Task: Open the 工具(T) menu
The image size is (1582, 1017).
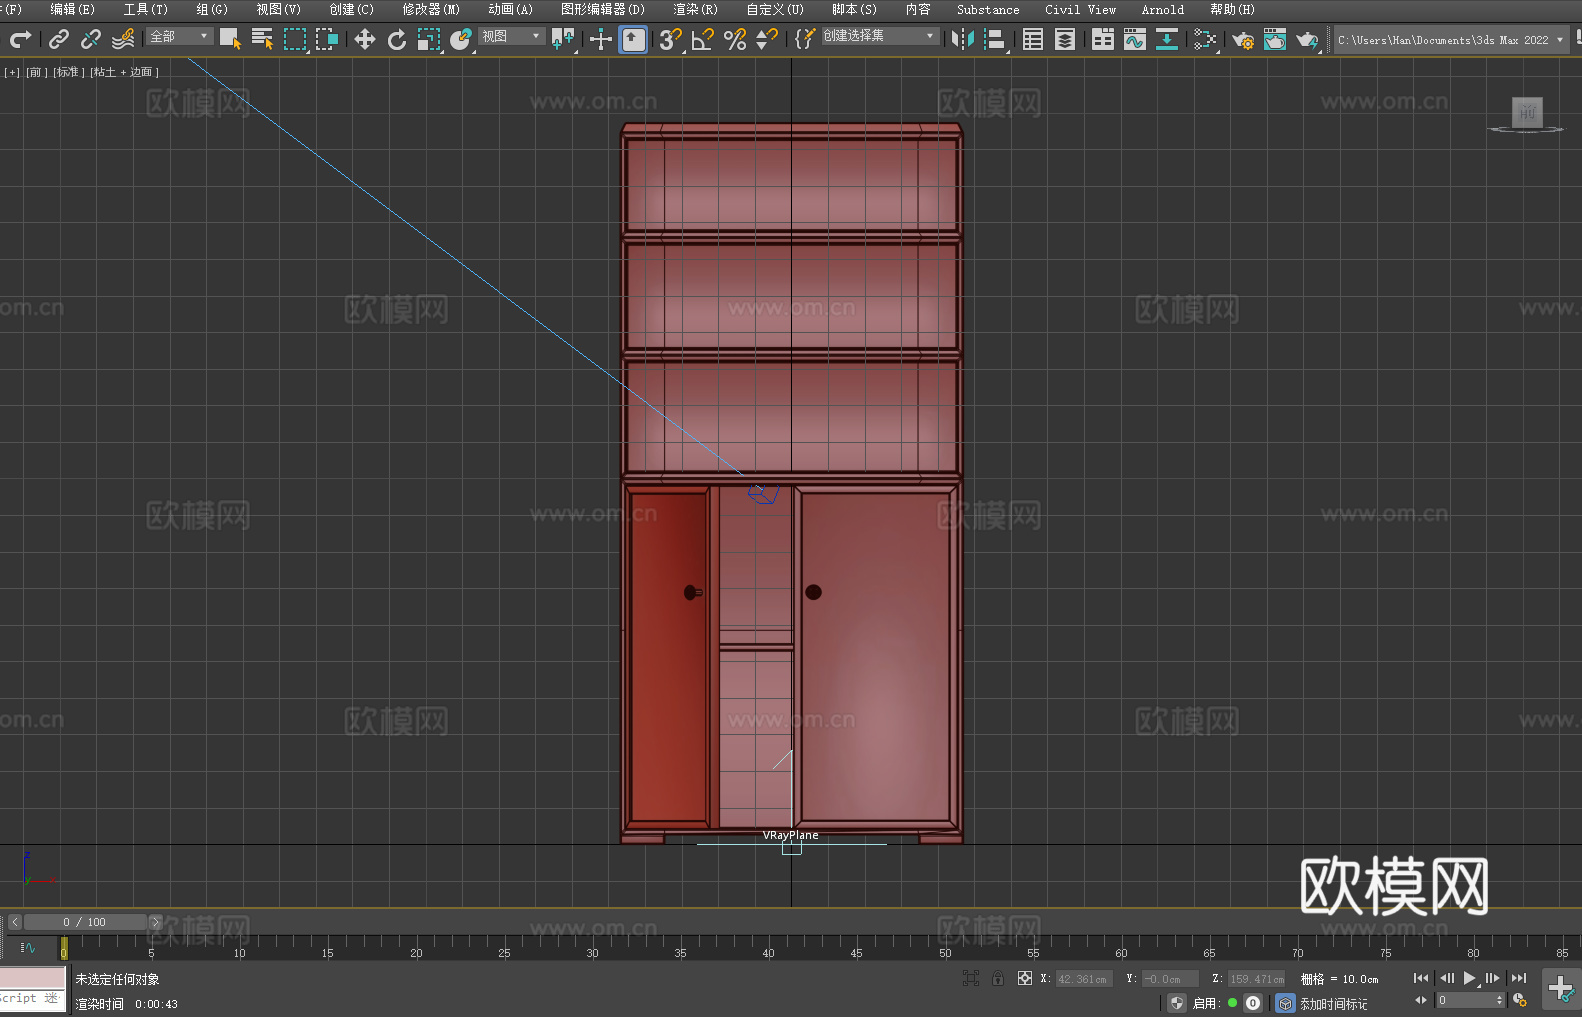Action: [x=145, y=9]
